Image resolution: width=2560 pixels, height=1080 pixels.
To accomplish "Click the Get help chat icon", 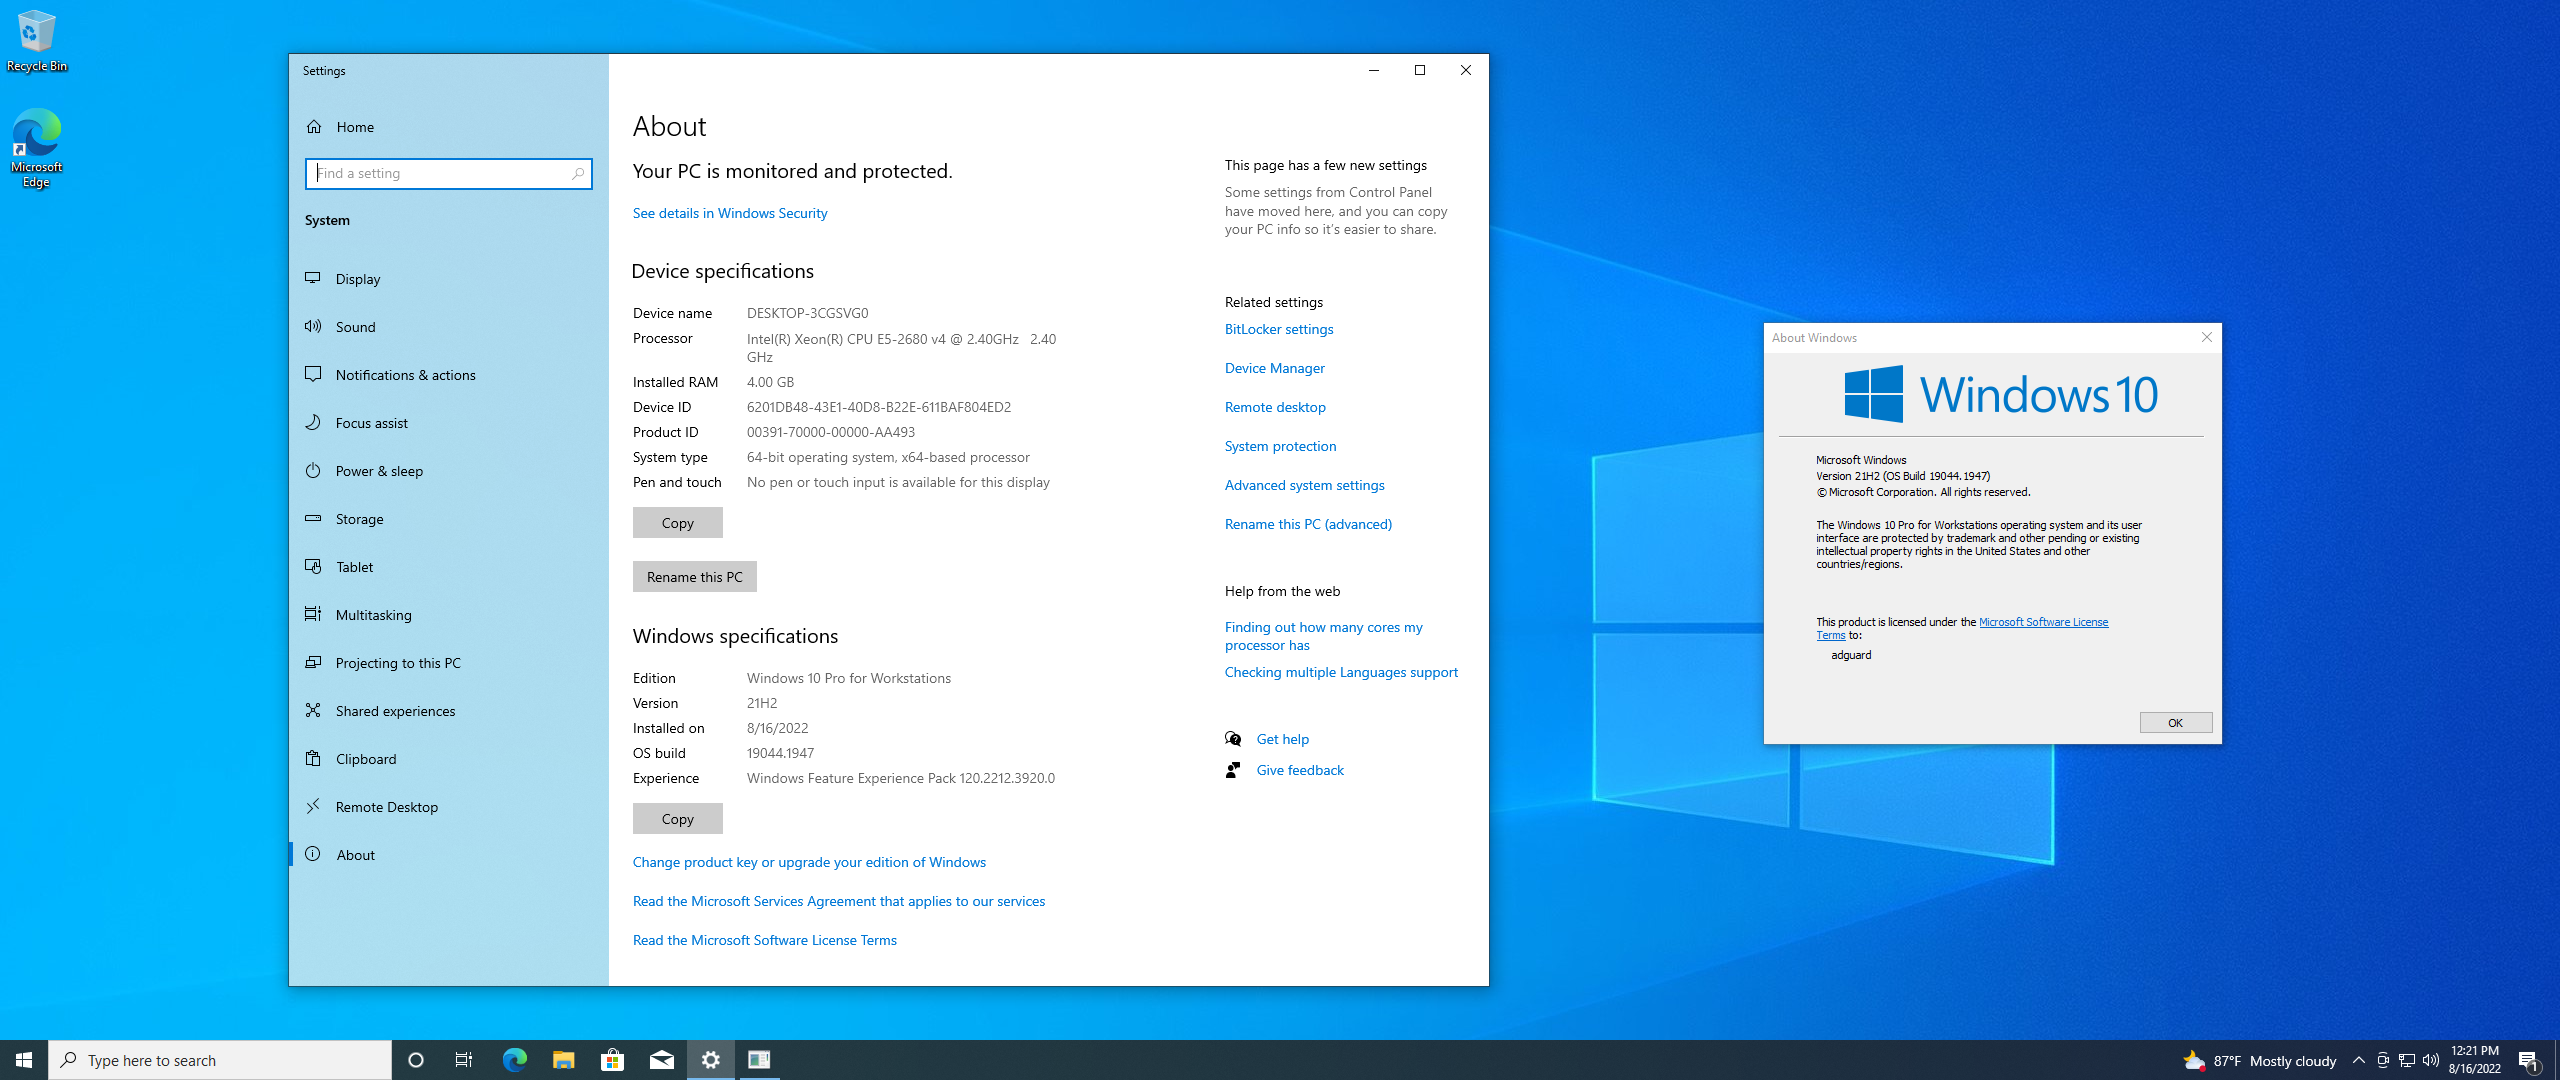I will (x=1233, y=739).
